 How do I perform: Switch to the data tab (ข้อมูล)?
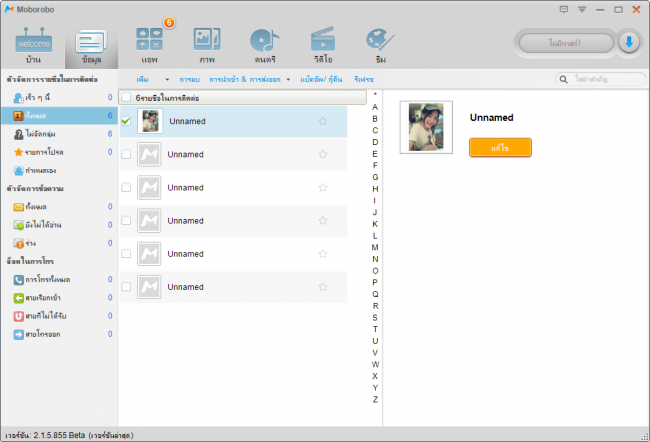tap(91, 46)
